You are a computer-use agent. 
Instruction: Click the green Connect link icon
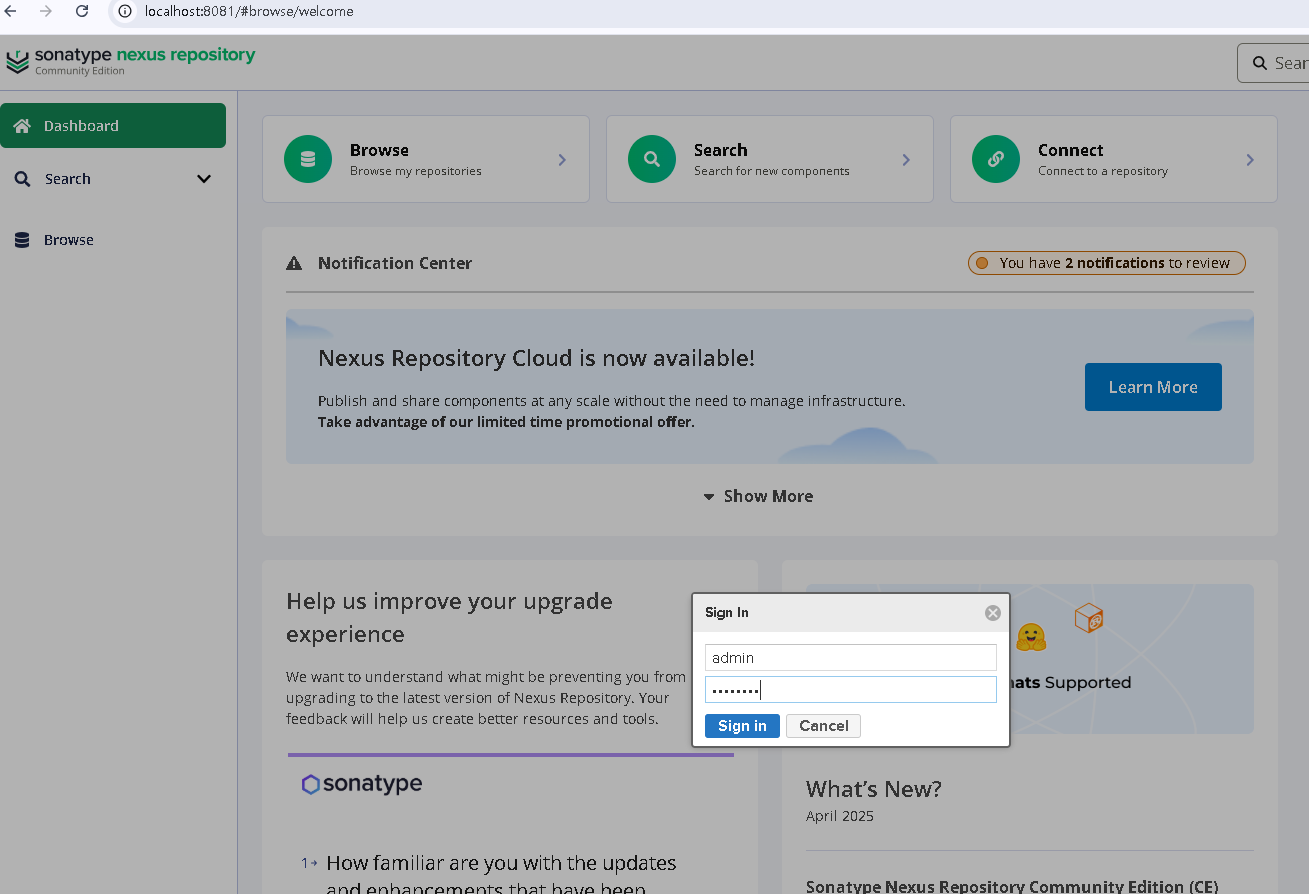coord(996,159)
